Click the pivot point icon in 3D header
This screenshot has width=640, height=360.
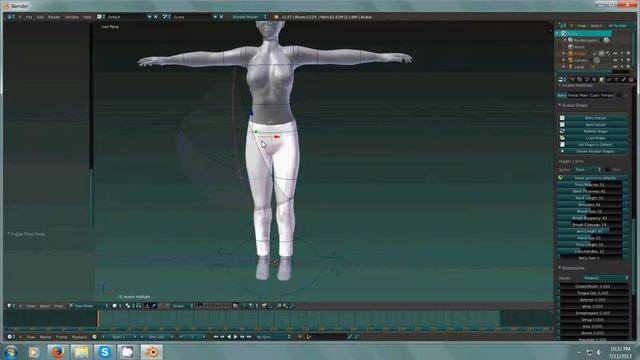point(128,306)
